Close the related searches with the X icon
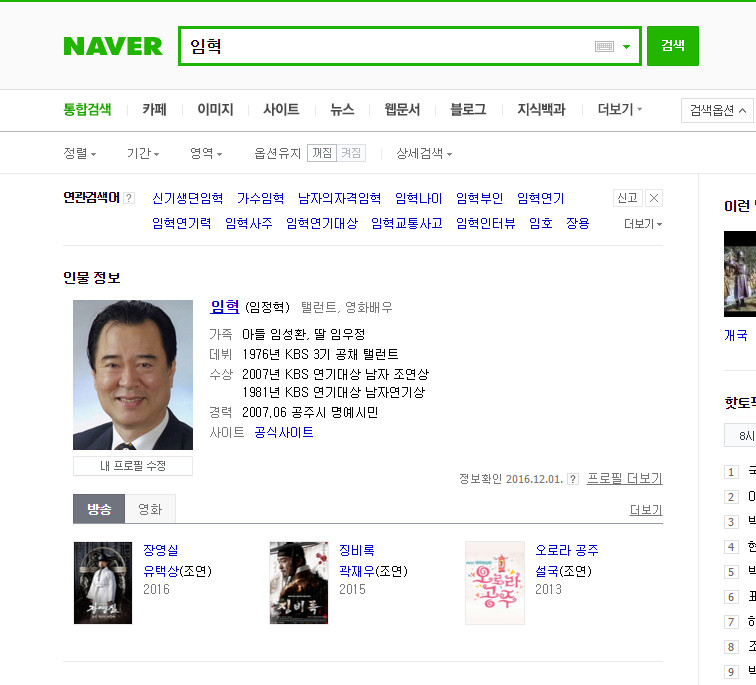 (x=654, y=198)
